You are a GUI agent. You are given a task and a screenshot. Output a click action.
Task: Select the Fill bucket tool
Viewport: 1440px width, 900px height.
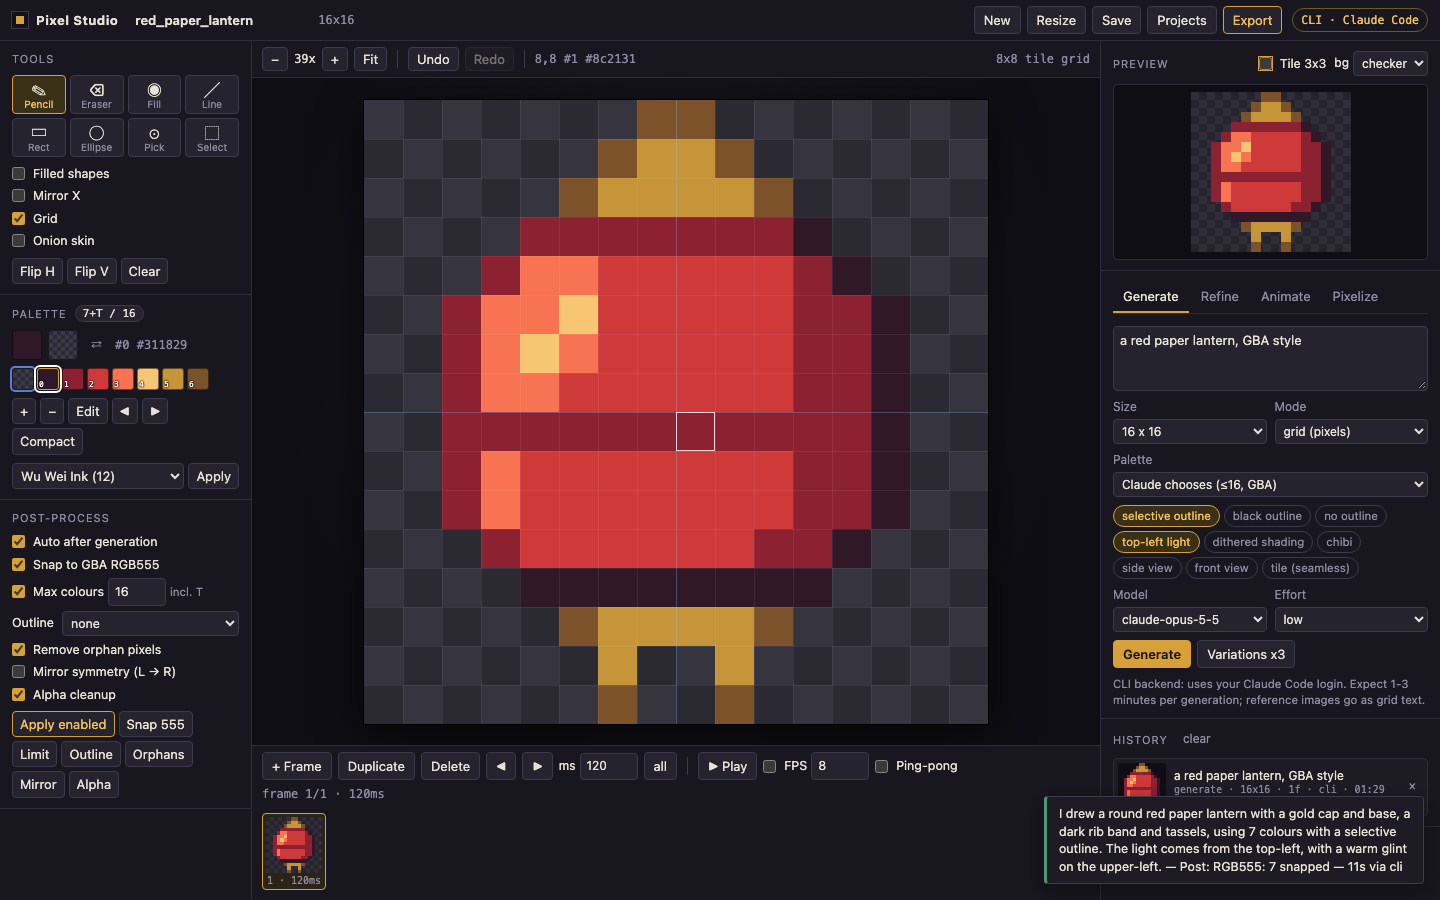click(x=154, y=95)
